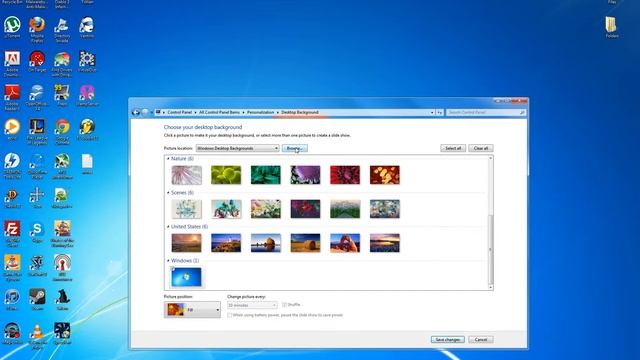Viewport: 640px width, 360px height.
Task: Click the blank text document desktop icon
Action: click(87, 164)
